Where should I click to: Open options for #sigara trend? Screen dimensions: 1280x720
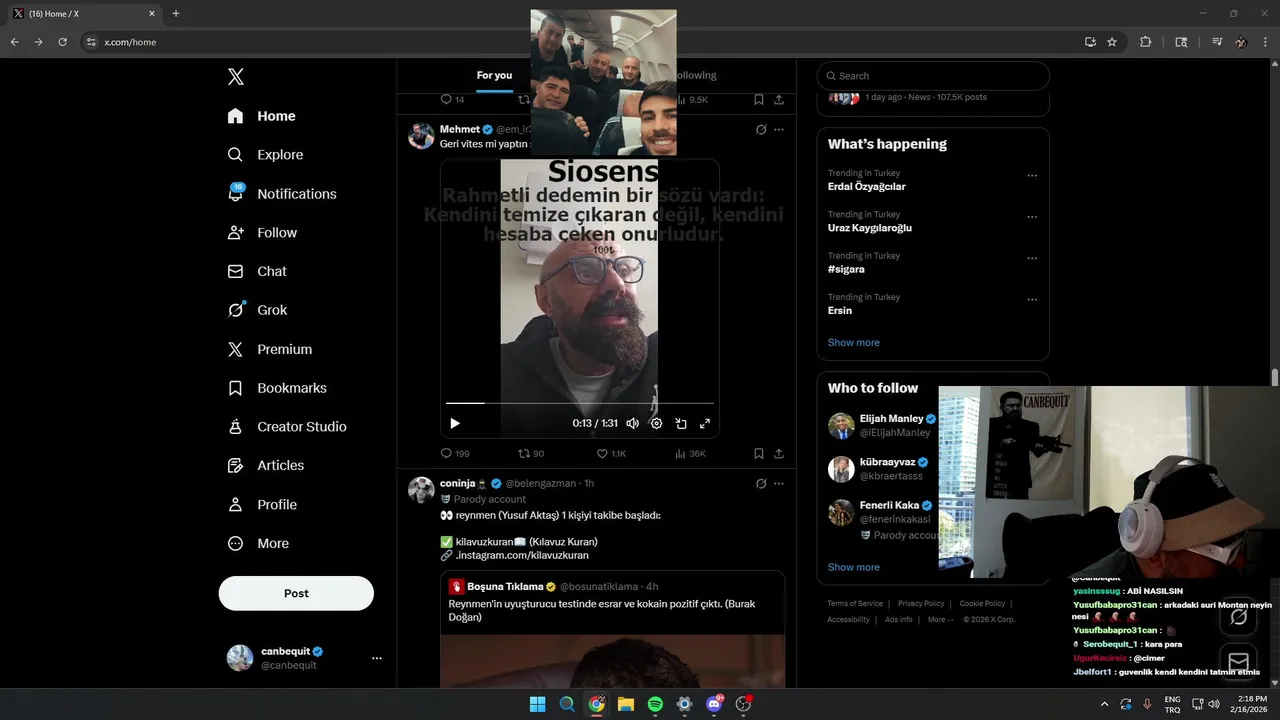[1032, 258]
